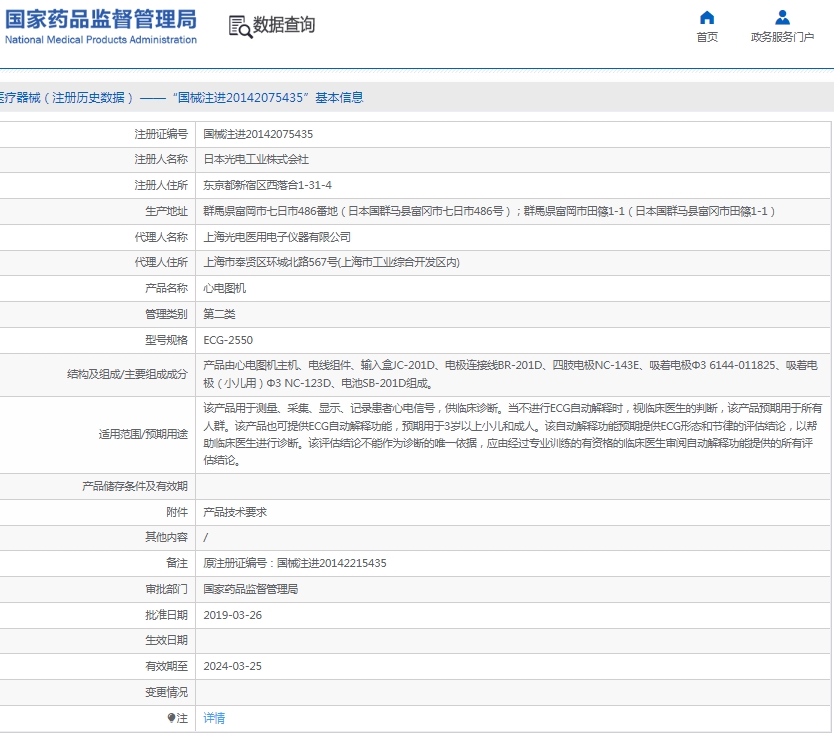Open the 详情 link
This screenshot has width=834, height=740.
[214, 718]
